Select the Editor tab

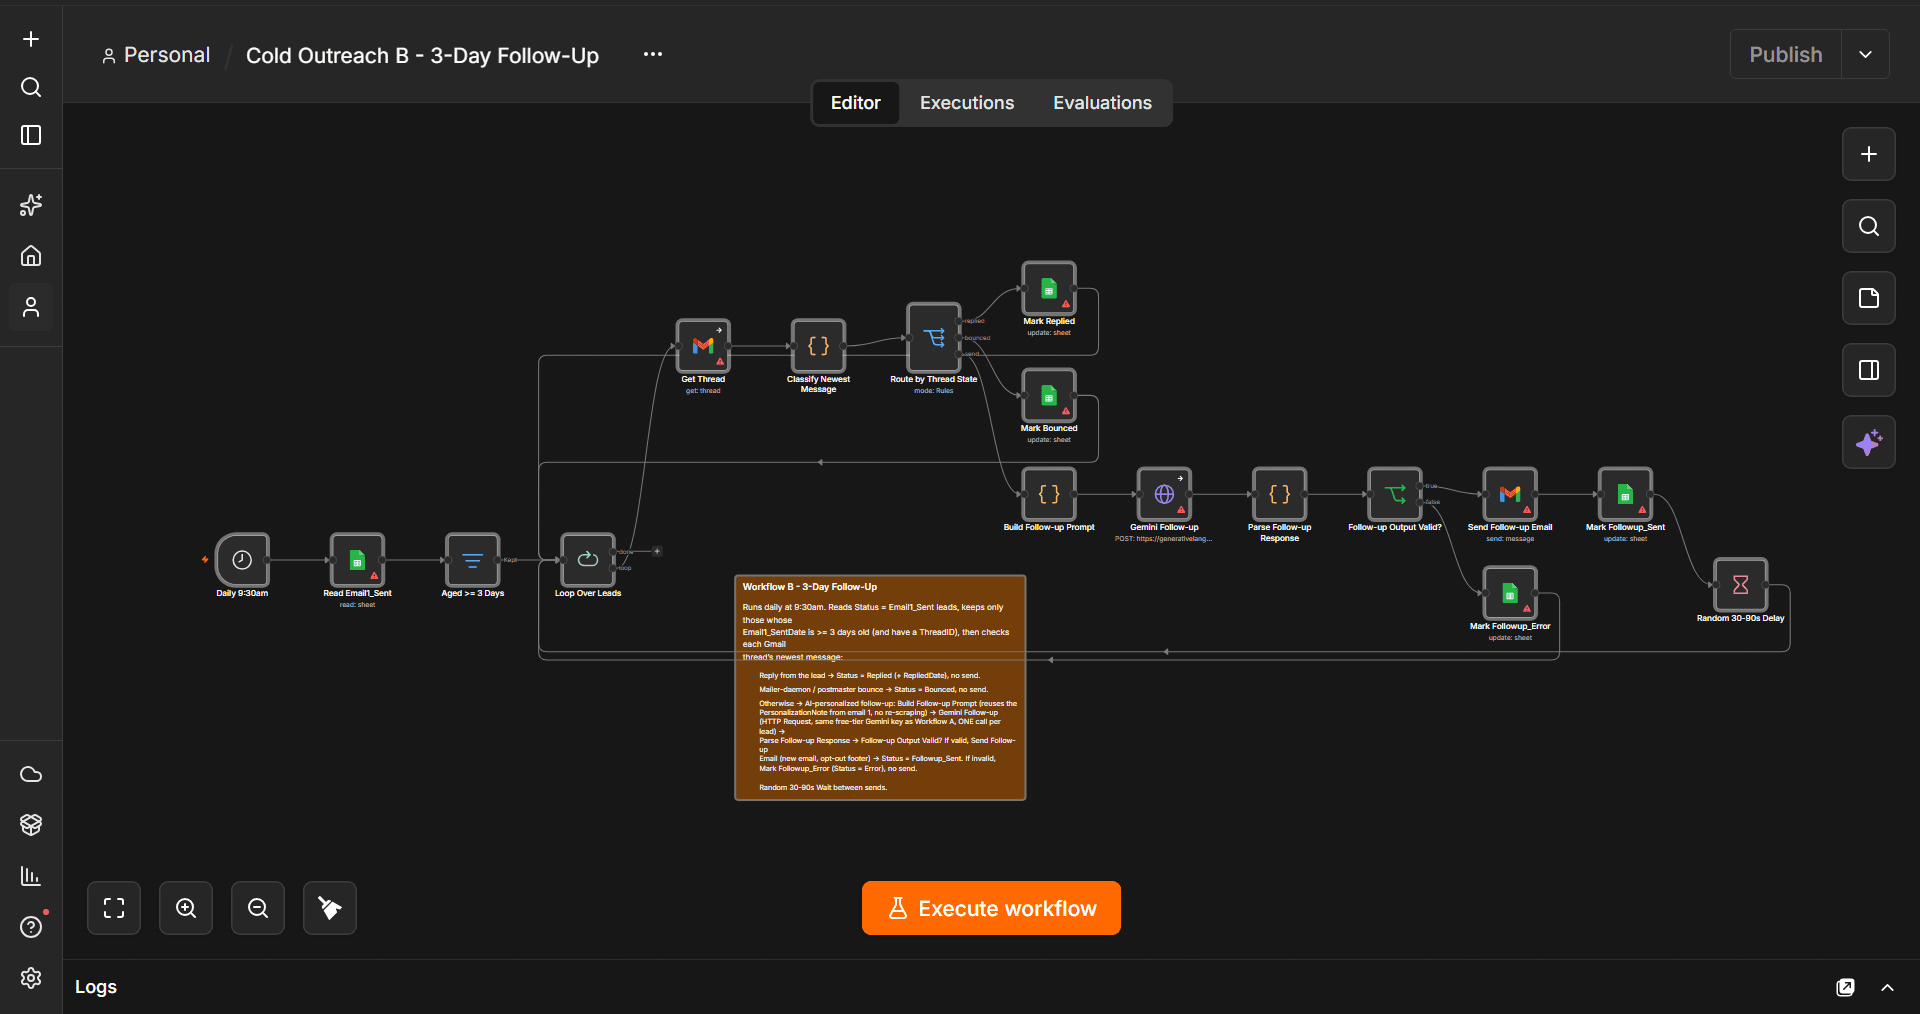coord(856,103)
